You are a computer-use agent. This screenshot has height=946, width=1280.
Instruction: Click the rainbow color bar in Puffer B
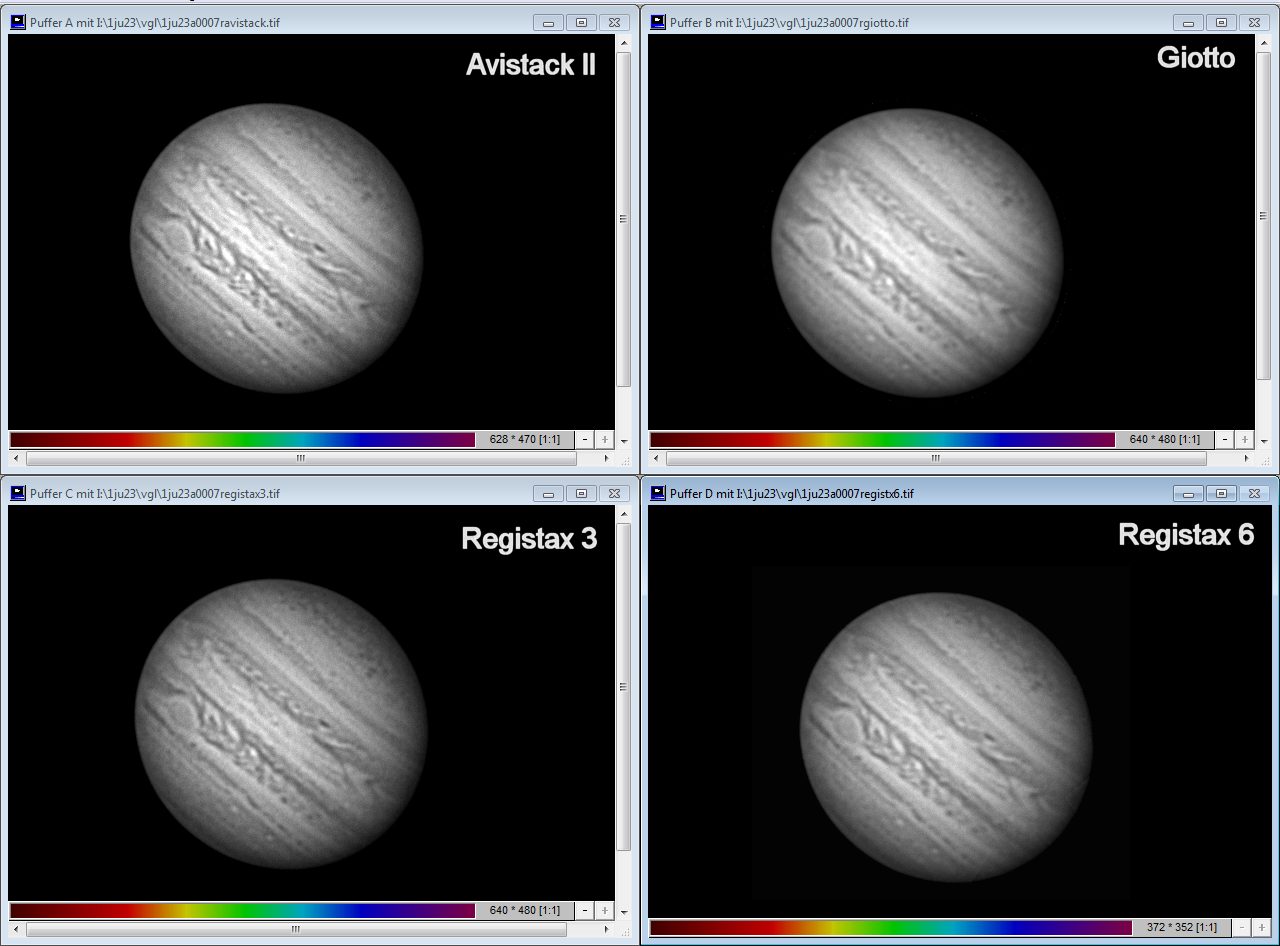point(882,440)
